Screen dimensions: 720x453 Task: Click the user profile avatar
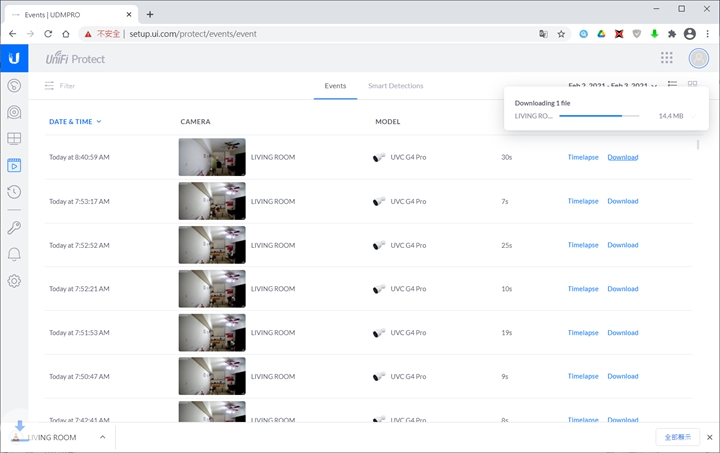click(698, 58)
